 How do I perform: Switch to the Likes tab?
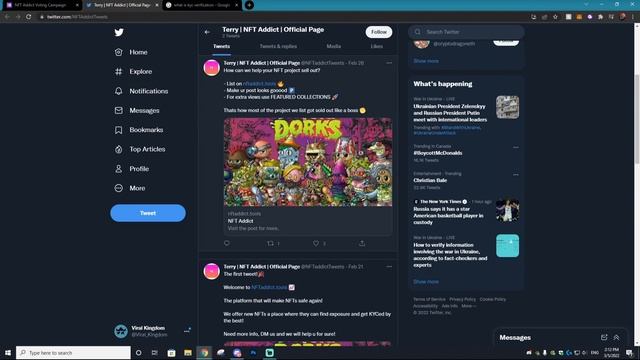pos(376,47)
